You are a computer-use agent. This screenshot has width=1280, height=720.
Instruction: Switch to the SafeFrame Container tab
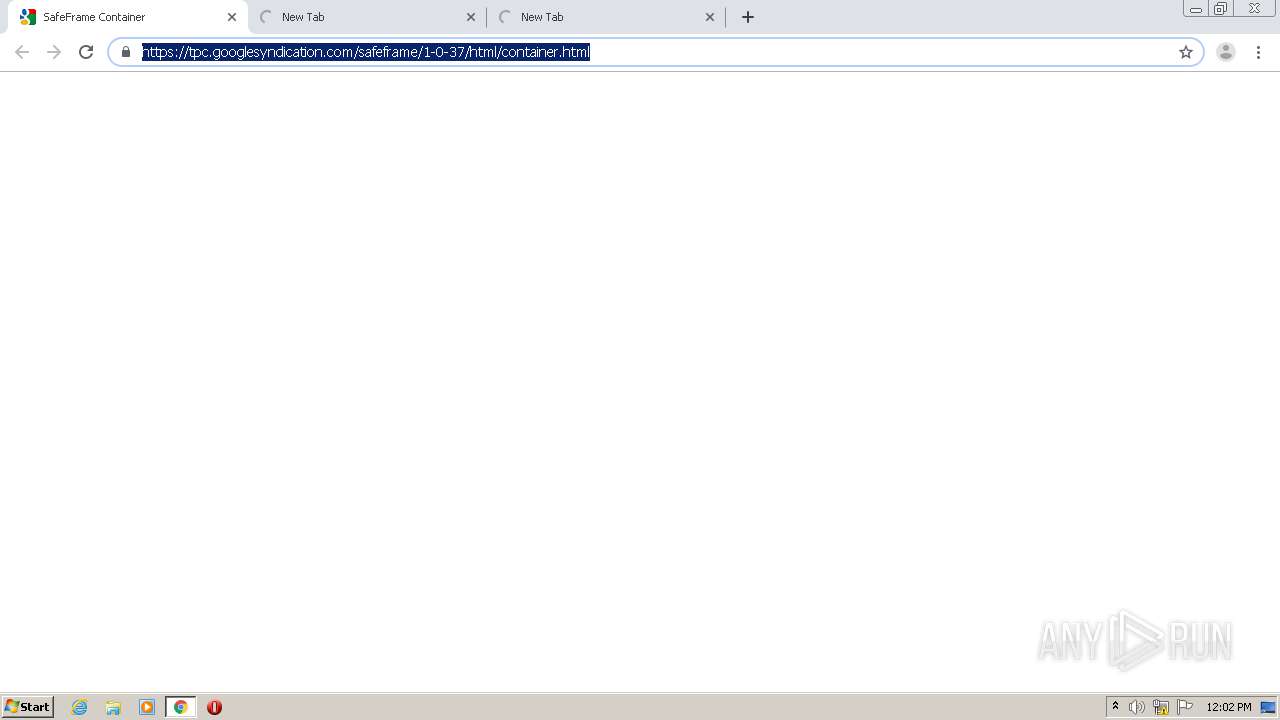128,17
